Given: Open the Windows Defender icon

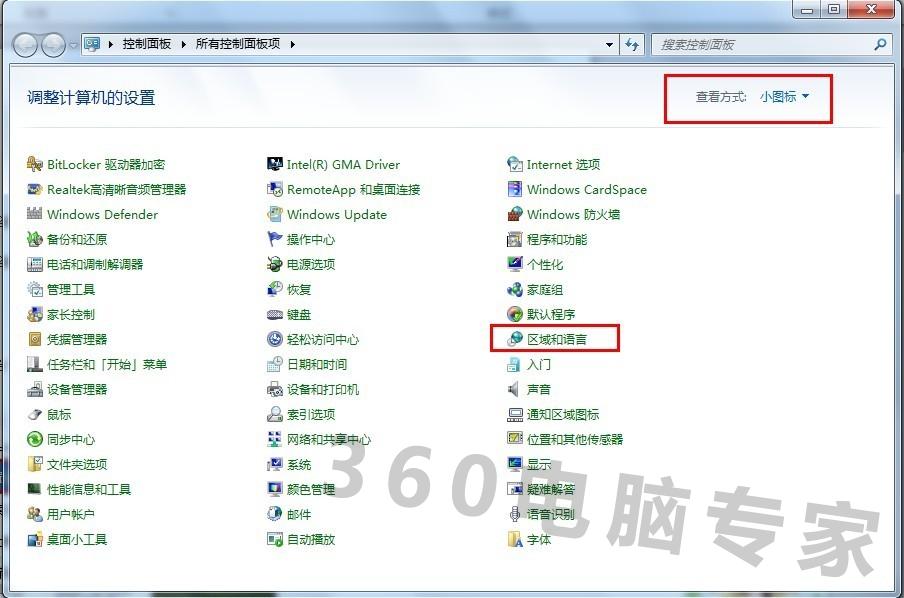Looking at the screenshot, I should (35, 214).
